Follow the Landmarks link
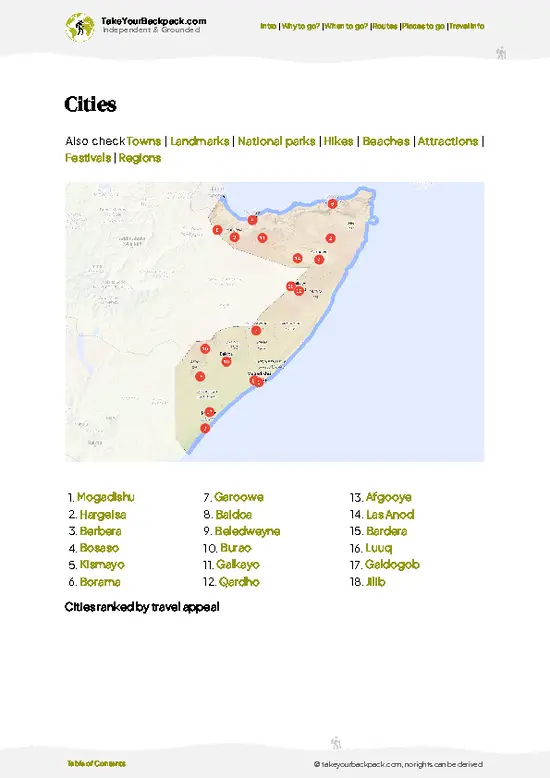Screen dimensions: 550x778 [200, 141]
